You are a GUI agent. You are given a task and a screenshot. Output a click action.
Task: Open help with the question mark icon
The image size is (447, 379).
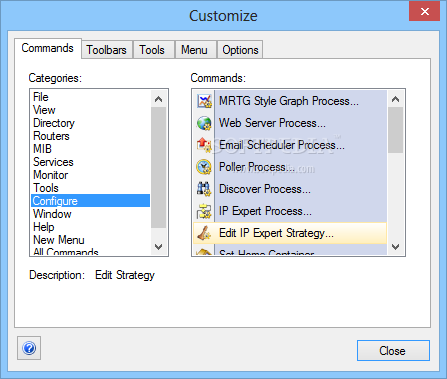pyautogui.click(x=29, y=348)
